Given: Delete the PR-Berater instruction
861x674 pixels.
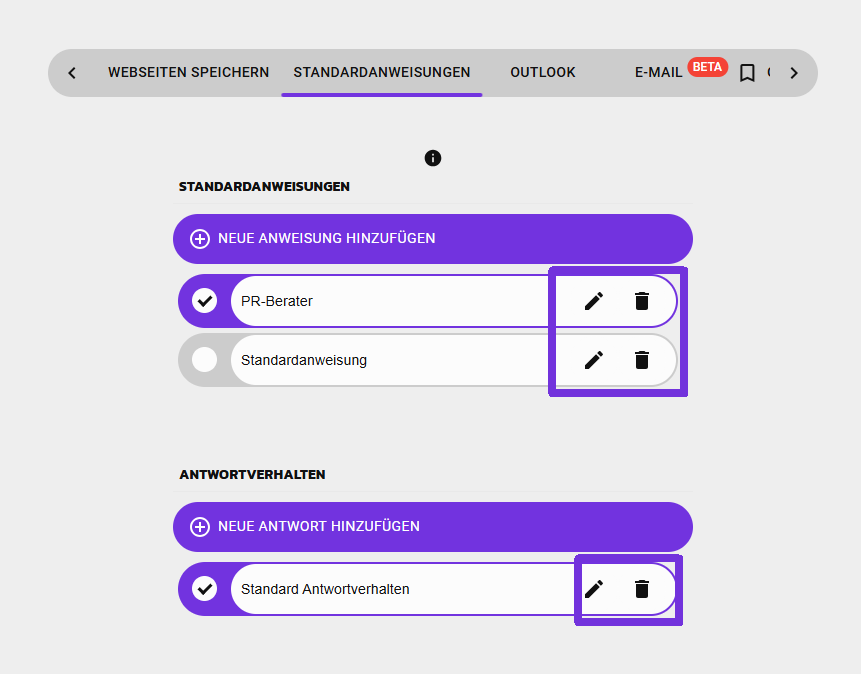Looking at the screenshot, I should coord(642,301).
